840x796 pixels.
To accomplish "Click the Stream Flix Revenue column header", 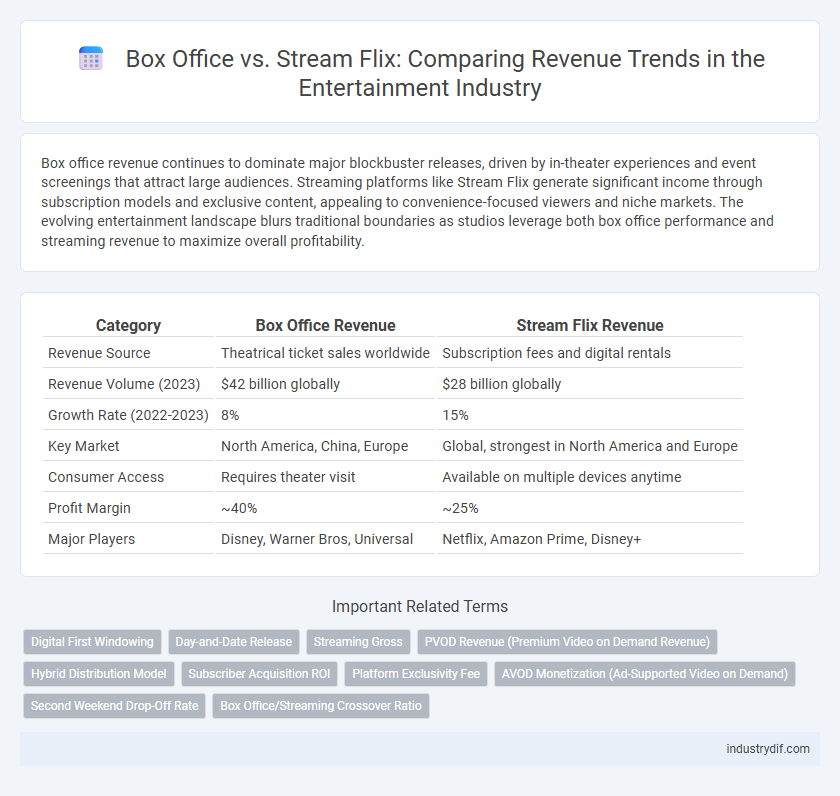I will point(590,325).
